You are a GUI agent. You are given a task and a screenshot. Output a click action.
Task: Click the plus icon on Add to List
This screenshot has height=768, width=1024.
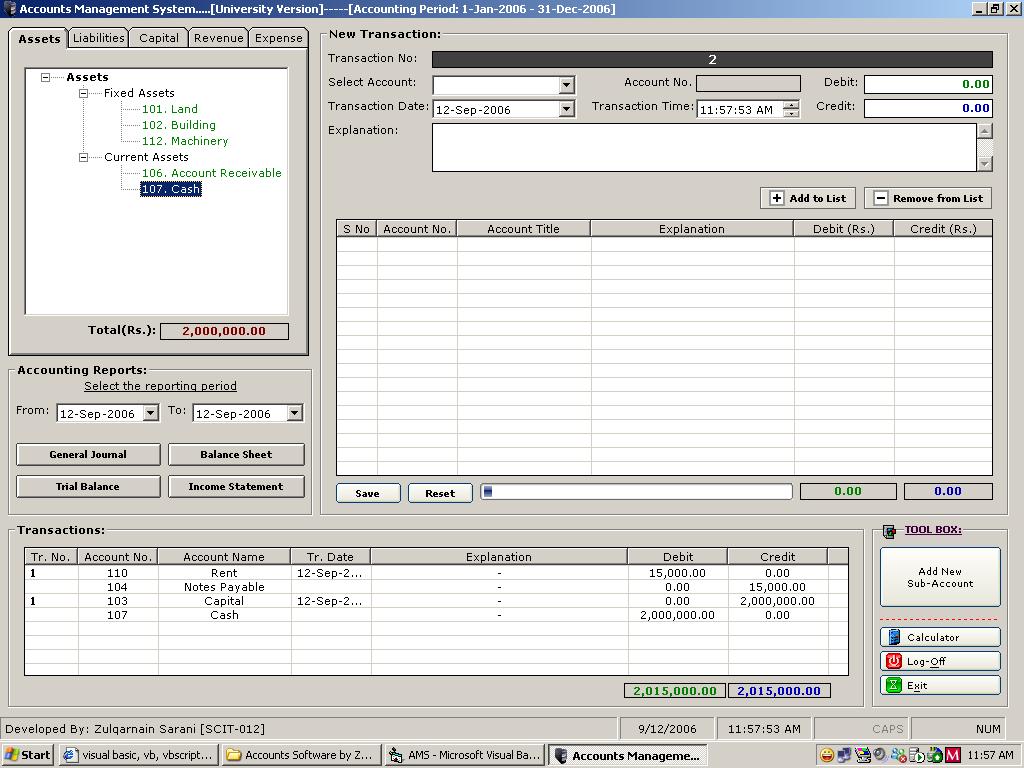pos(777,198)
